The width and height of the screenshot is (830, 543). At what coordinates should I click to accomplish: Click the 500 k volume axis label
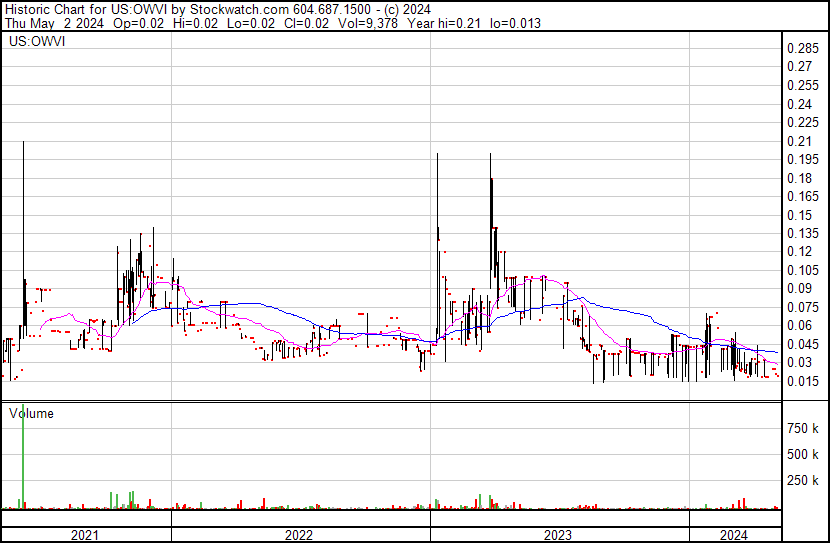(x=804, y=455)
